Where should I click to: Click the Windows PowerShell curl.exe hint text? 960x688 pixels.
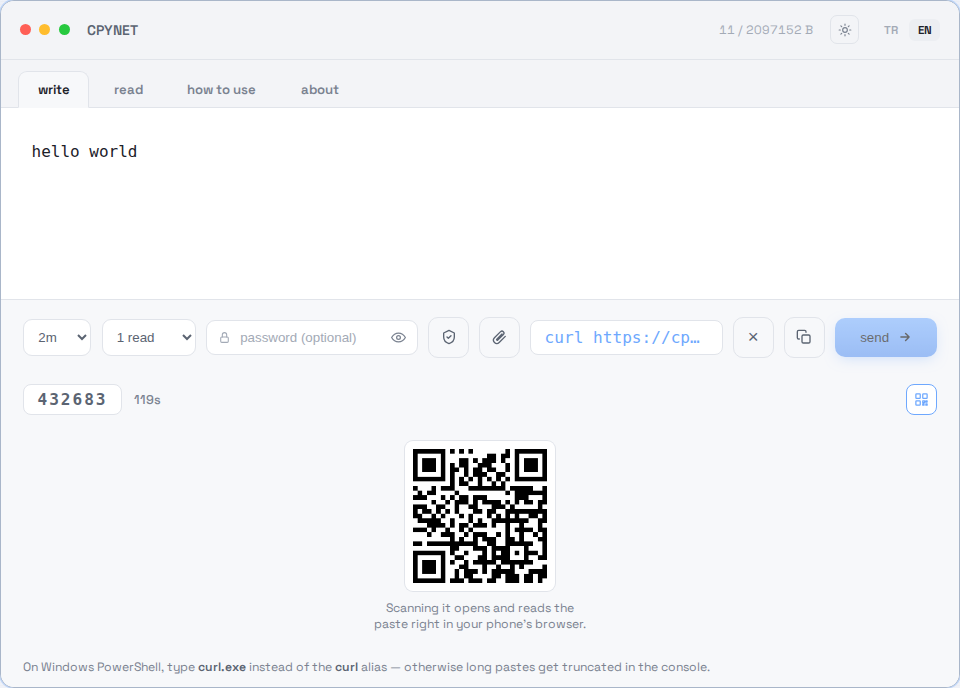pyautogui.click(x=366, y=667)
